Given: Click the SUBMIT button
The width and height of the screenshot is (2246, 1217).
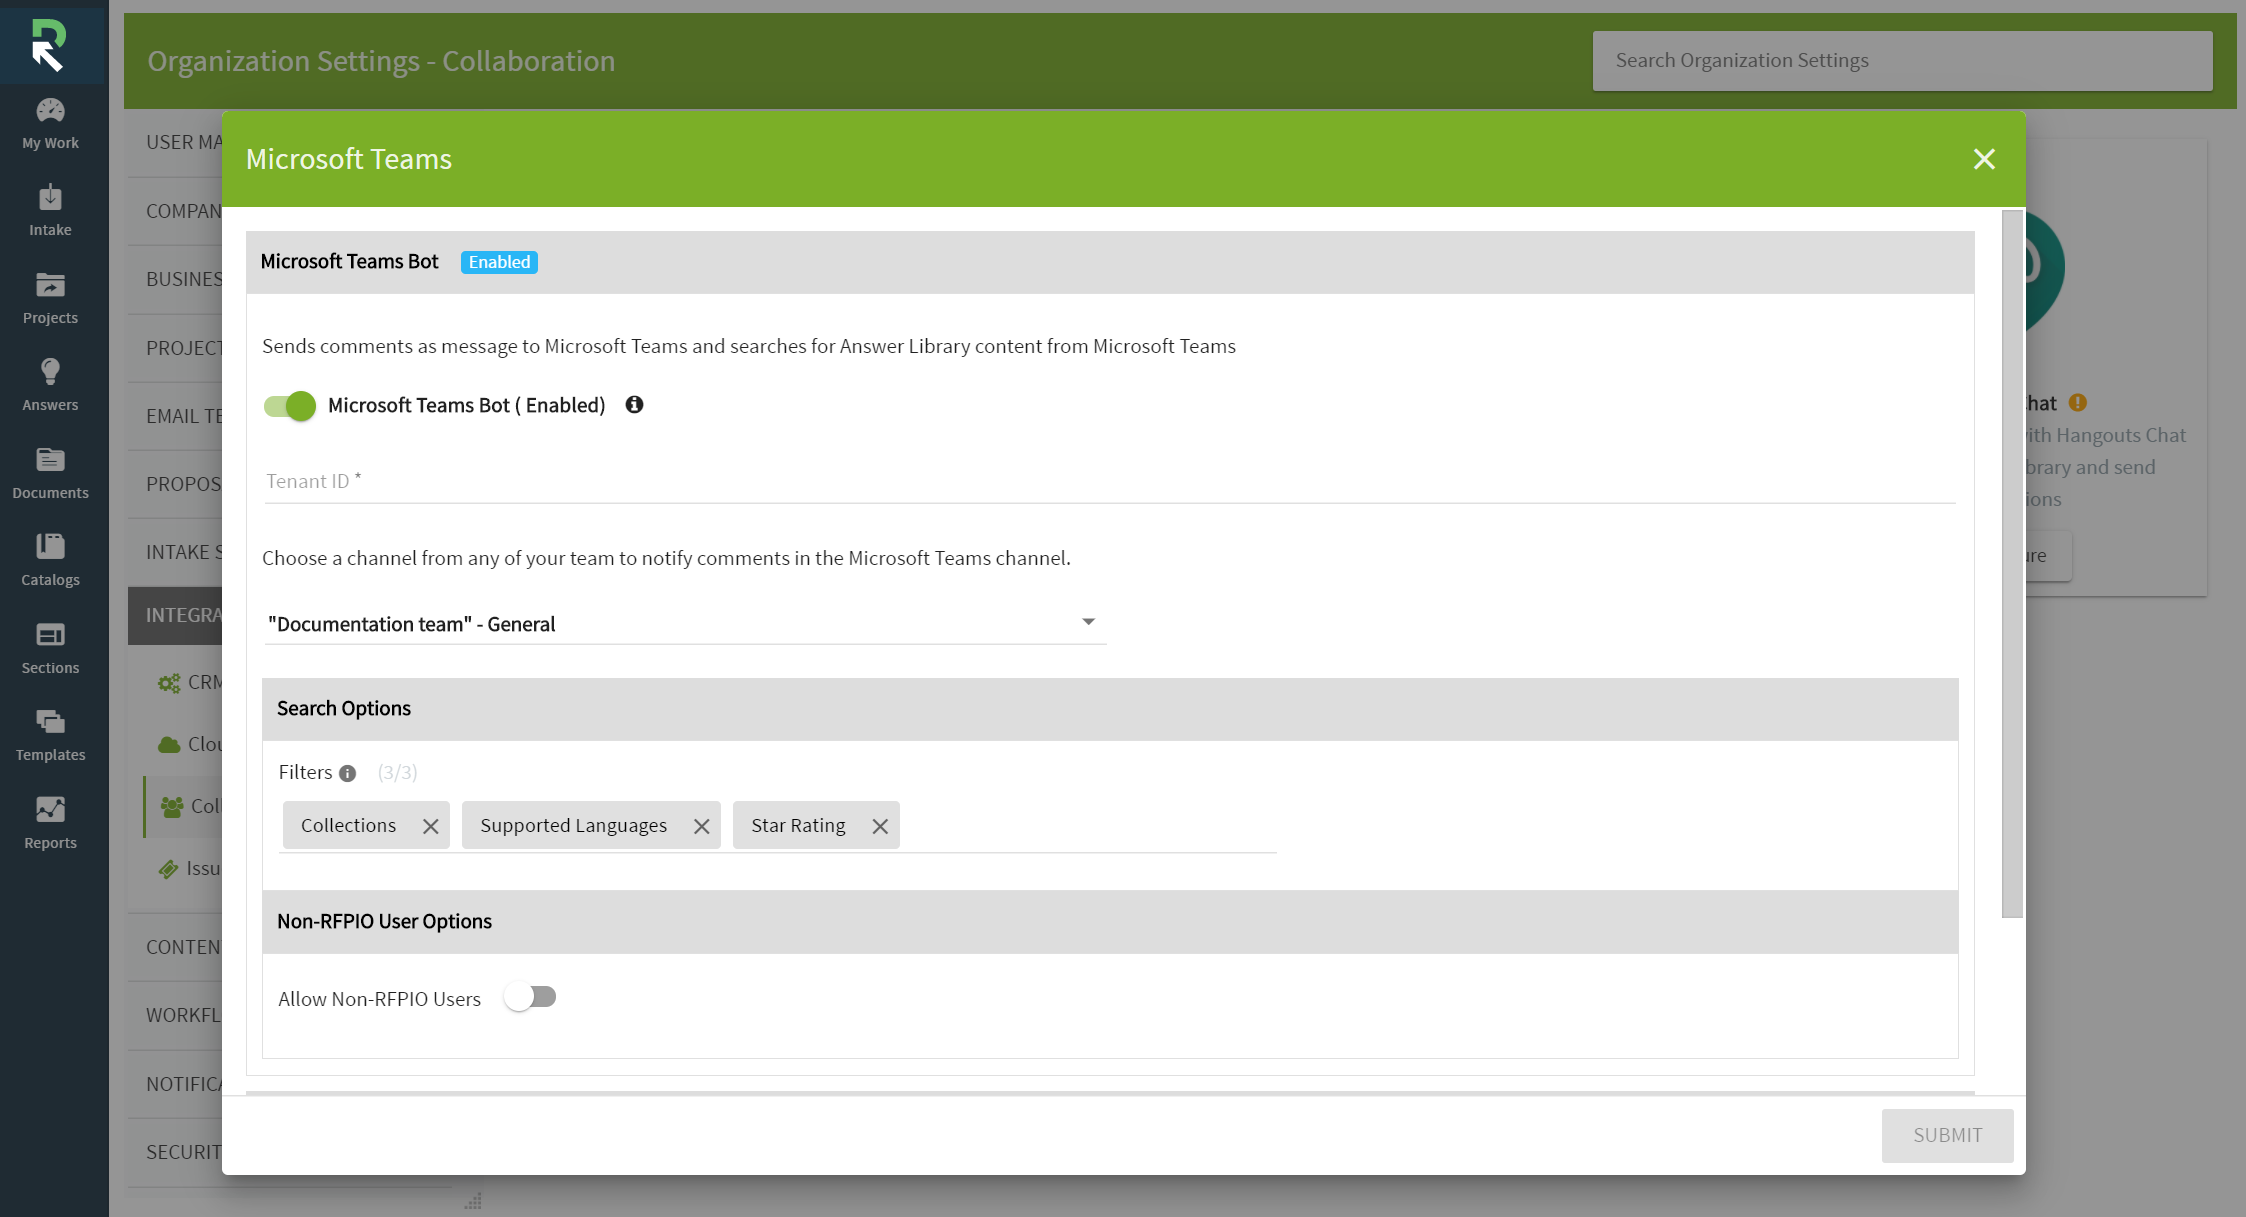Looking at the screenshot, I should 1947,1135.
